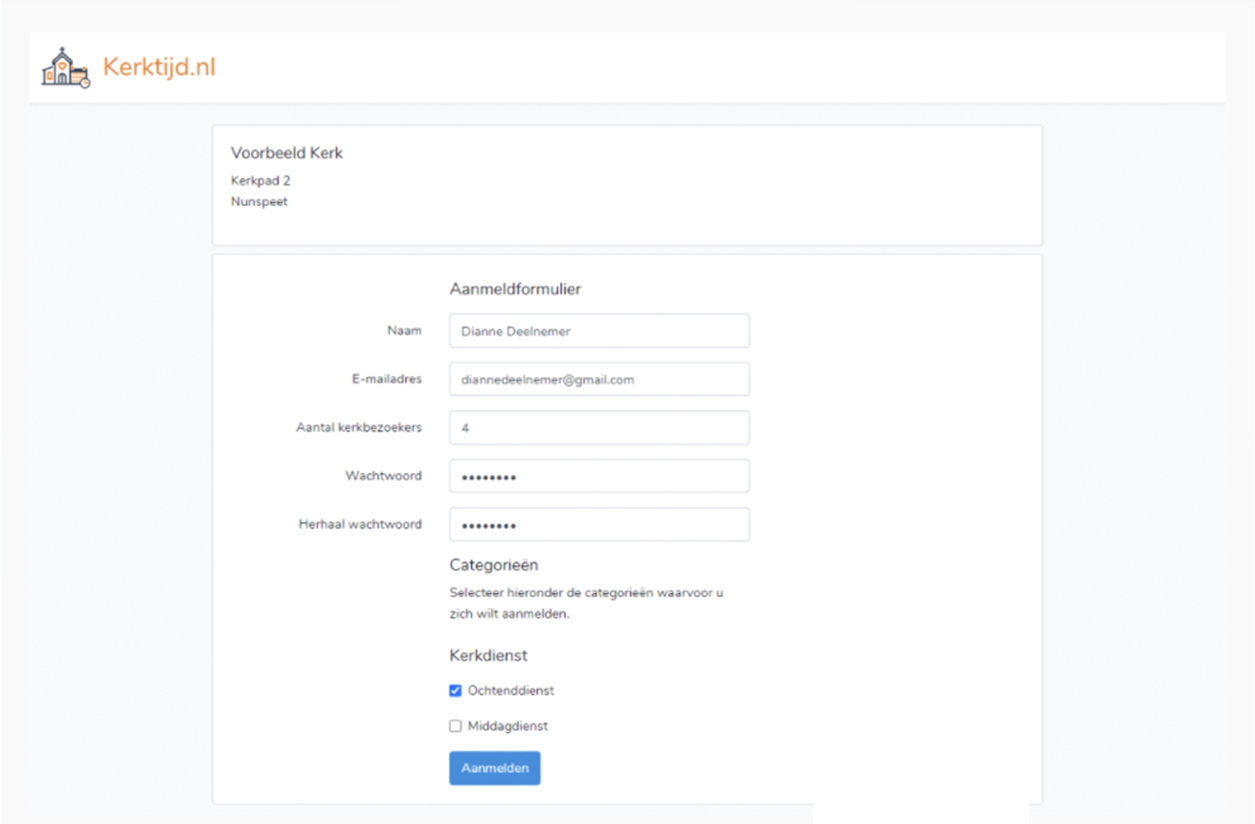1255x824 pixels.
Task: Click the Voorbeeld Kerk heading
Action: (287, 153)
